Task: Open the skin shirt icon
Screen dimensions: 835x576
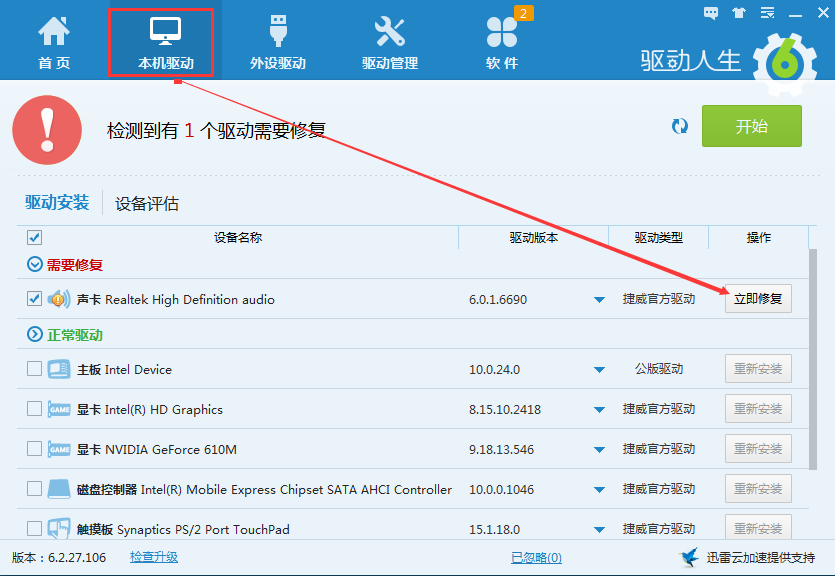Action: click(739, 13)
